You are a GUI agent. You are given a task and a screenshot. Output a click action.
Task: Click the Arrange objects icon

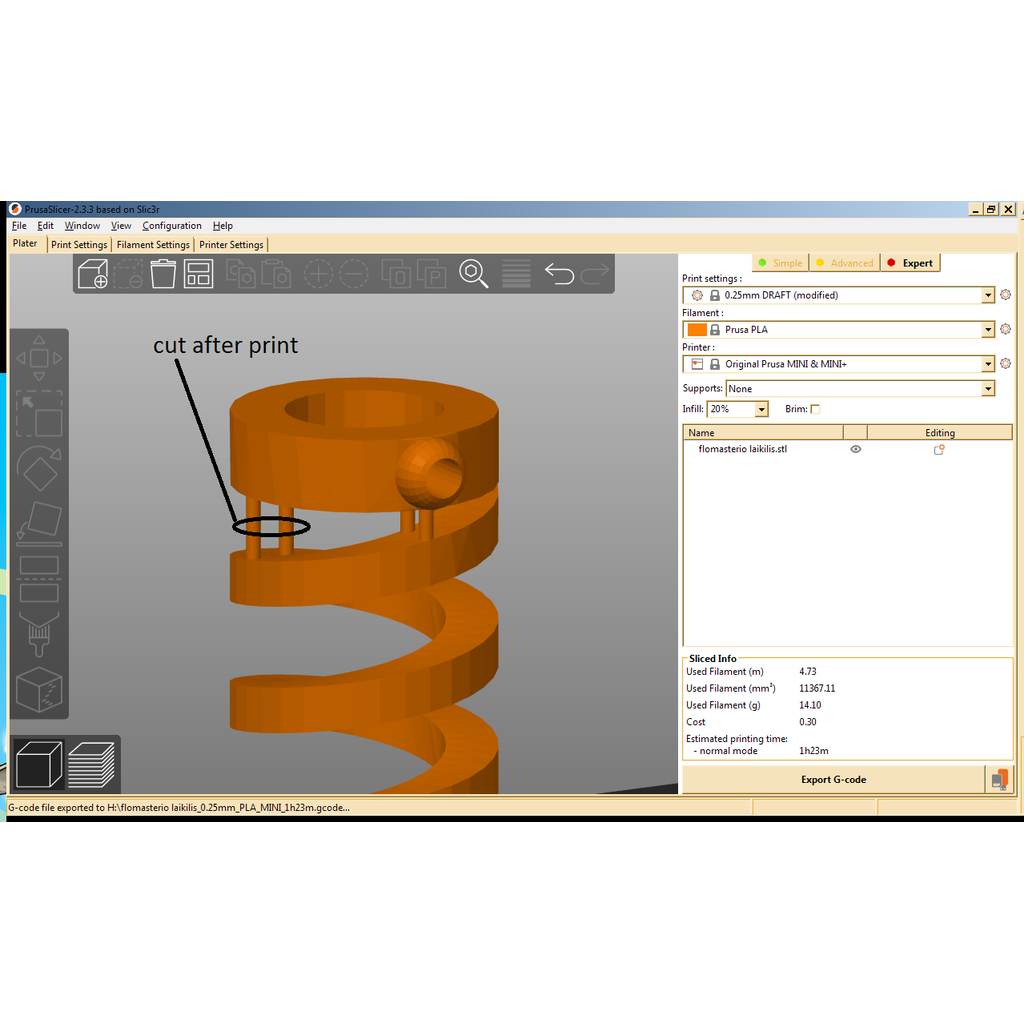(x=198, y=273)
